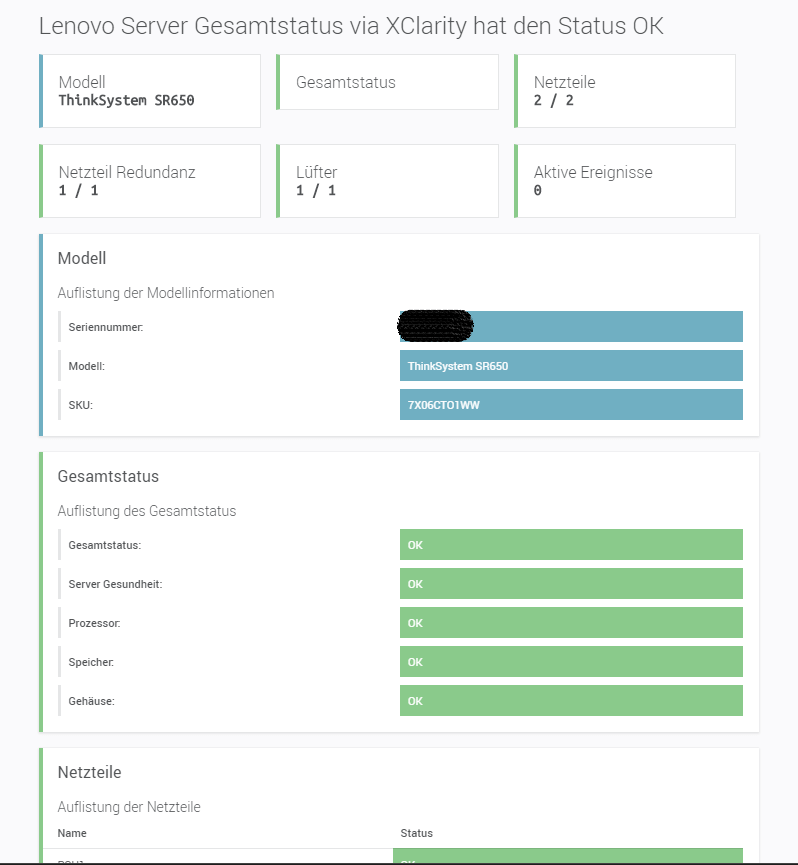
Task: Click the Netzteile section heading
Action: pyautogui.click(x=89, y=773)
